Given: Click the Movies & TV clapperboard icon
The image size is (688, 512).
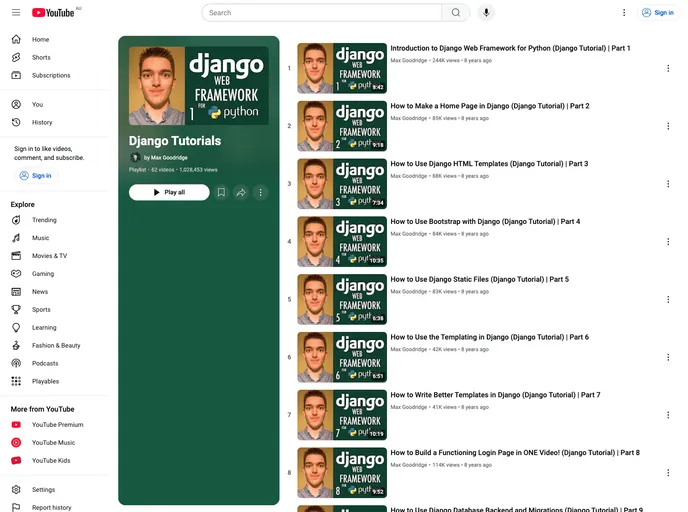Looking at the screenshot, I should pos(16,256).
